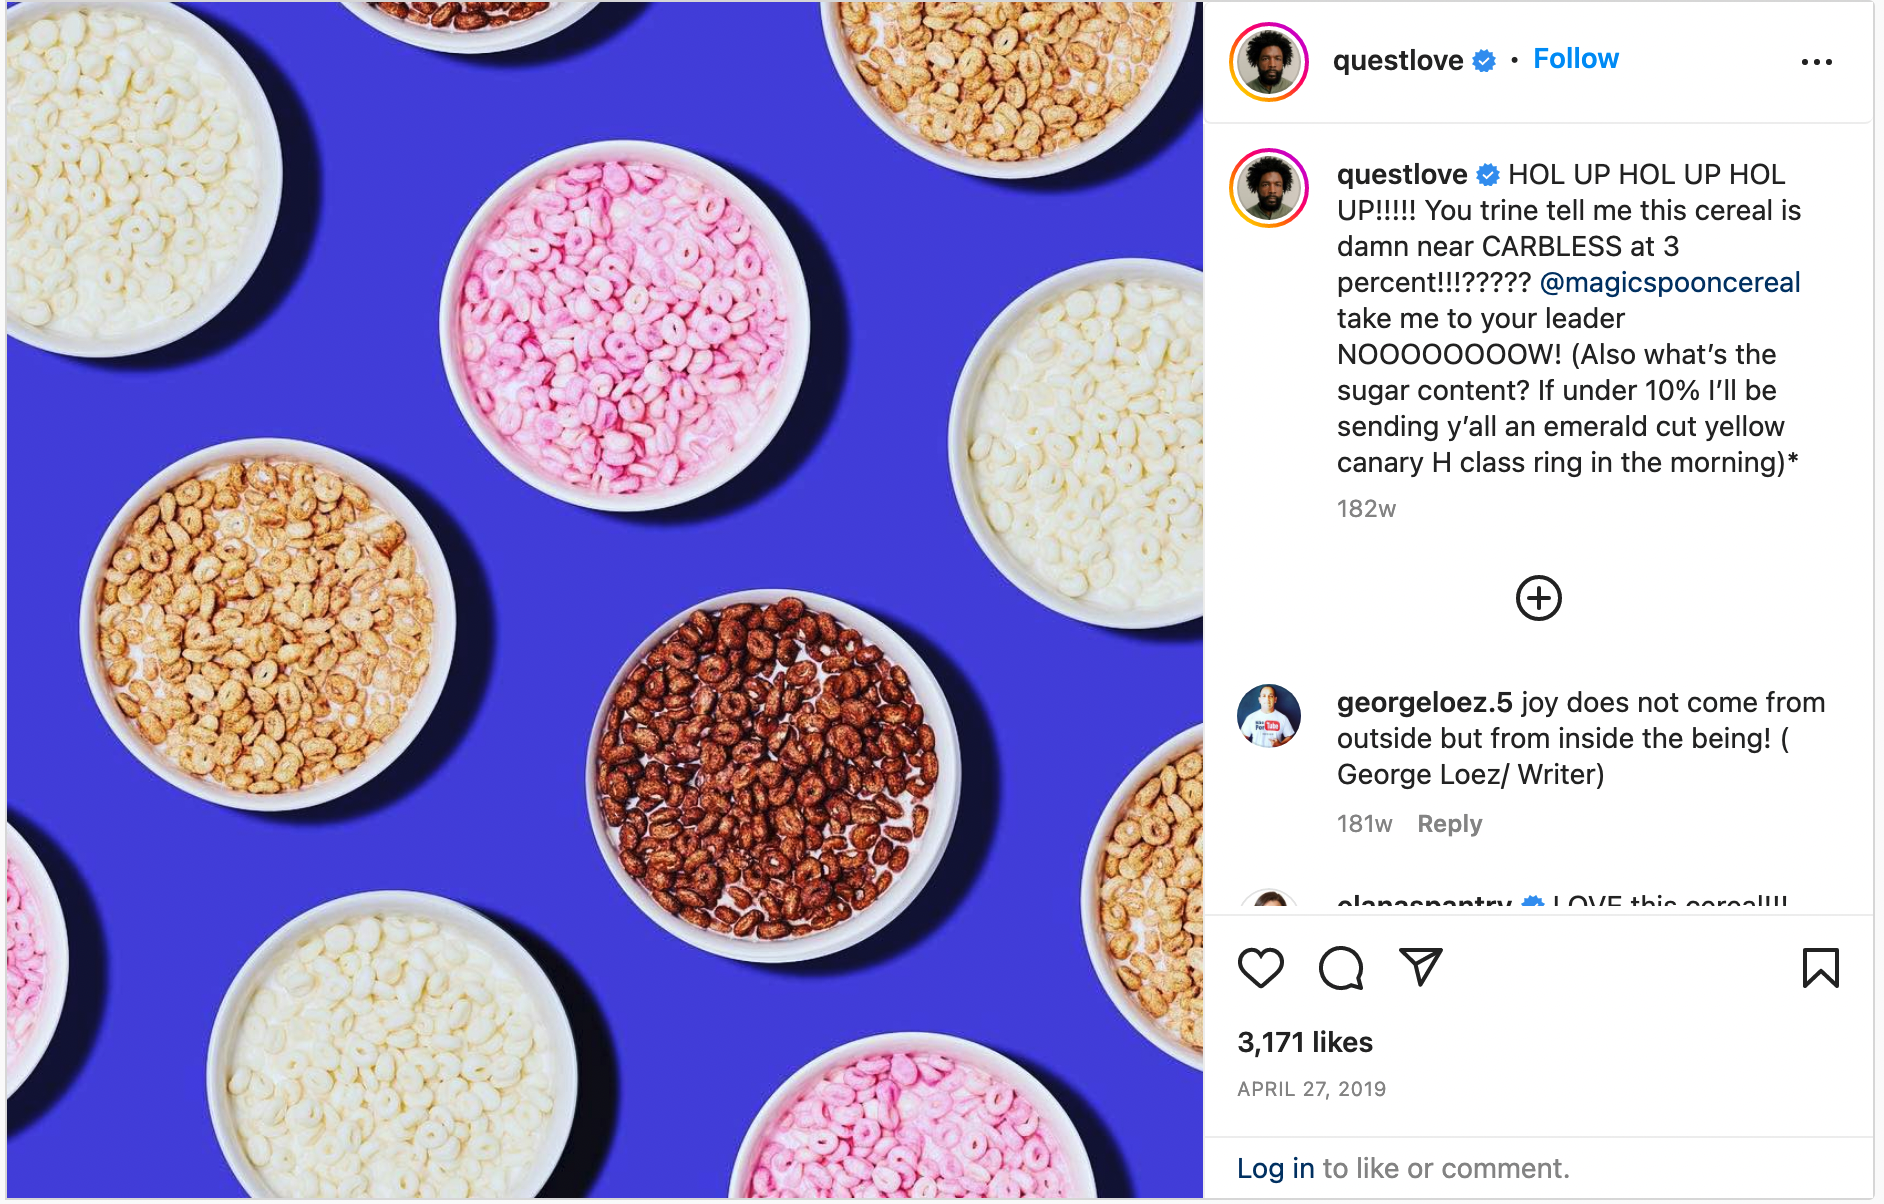1884x1204 pixels.
Task: Follow the questlove account
Action: click(1575, 59)
